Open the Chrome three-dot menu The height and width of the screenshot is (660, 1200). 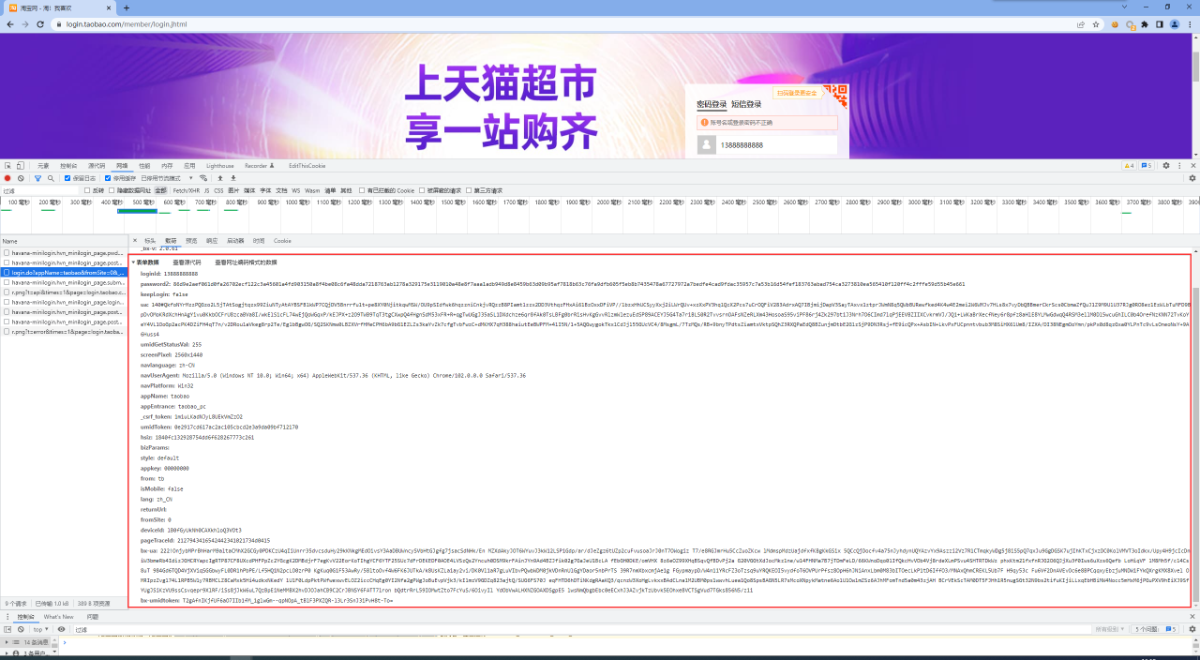pos(1190,24)
